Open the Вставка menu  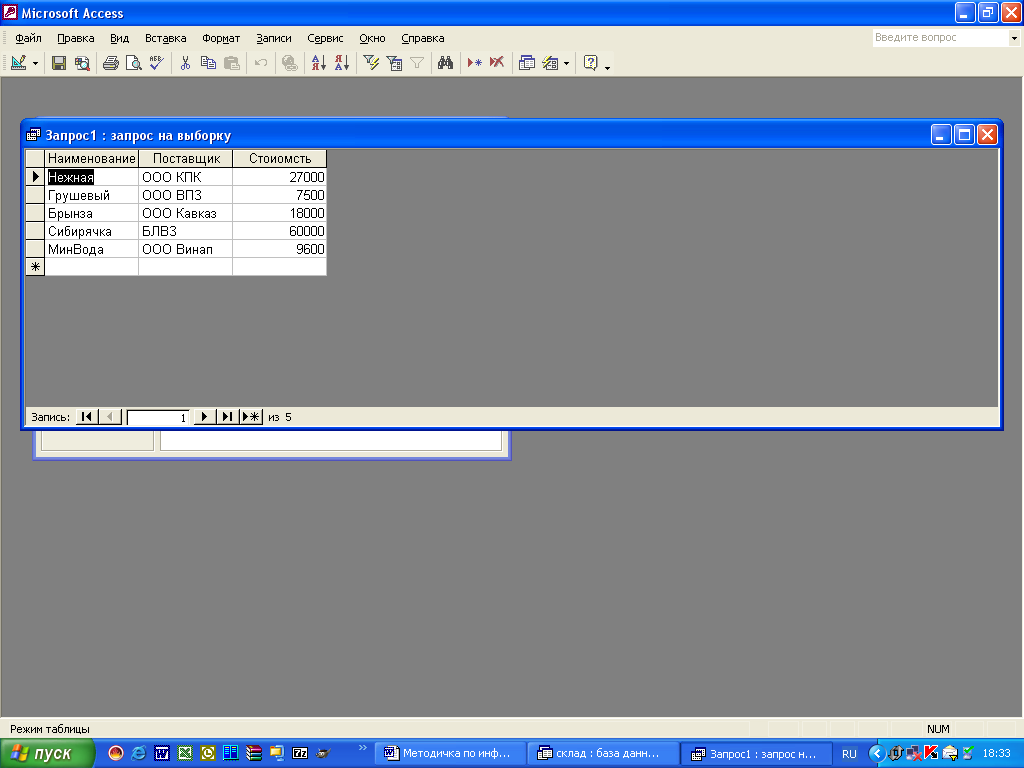(x=165, y=38)
